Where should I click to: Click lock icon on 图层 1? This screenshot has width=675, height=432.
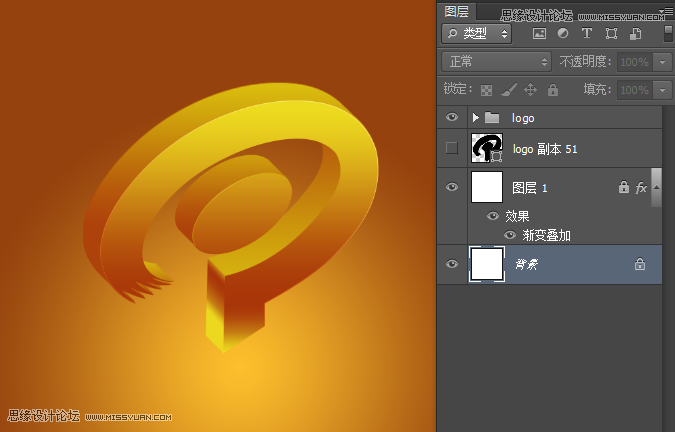[623, 187]
